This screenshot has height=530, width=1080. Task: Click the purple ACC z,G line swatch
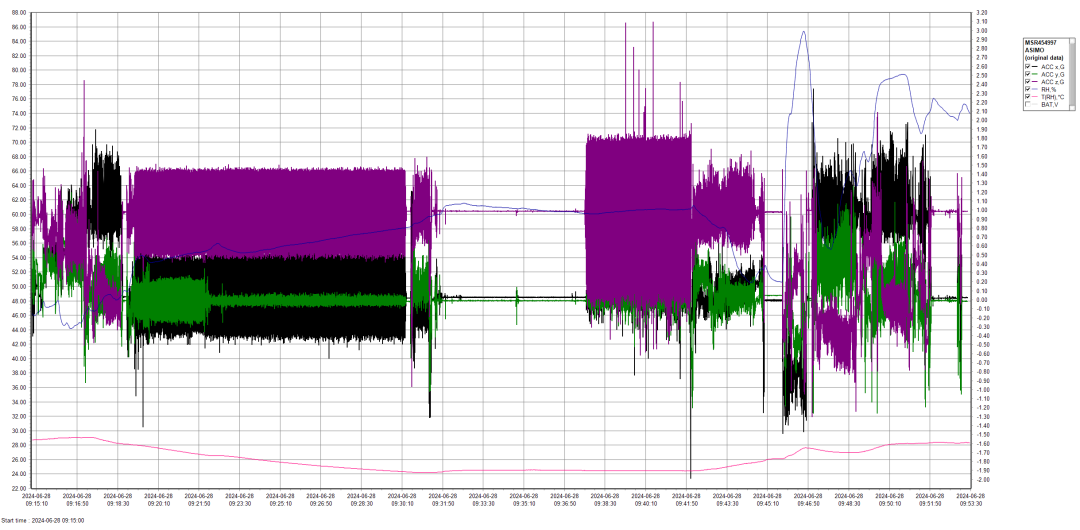click(1035, 81)
